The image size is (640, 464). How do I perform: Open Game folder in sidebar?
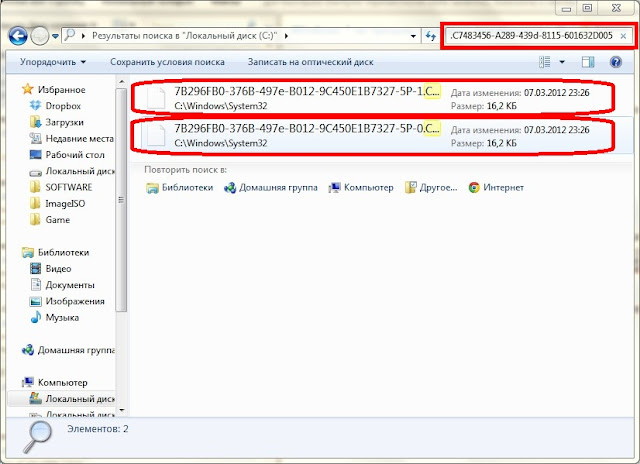[x=50, y=220]
